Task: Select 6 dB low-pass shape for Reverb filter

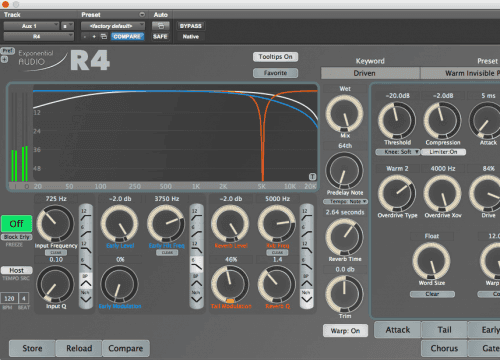Action: point(306,264)
